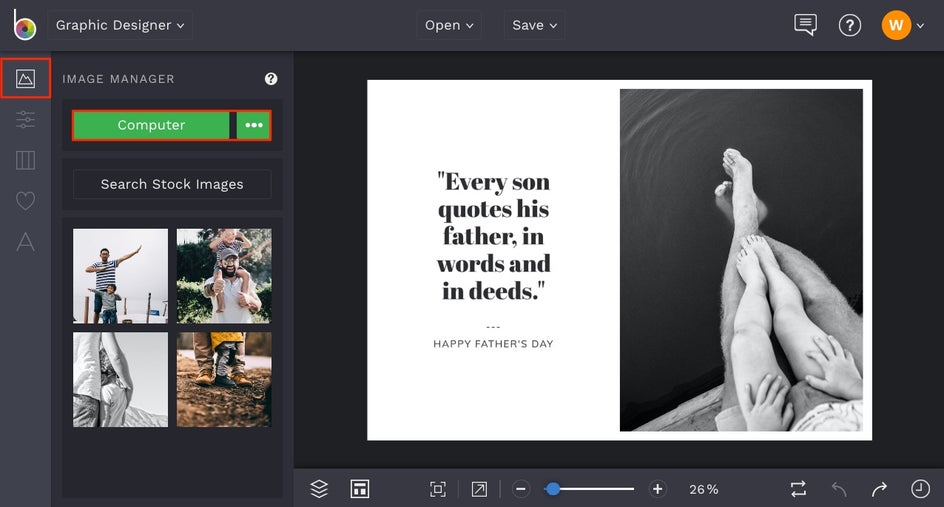The image size is (944, 507).
Task: Click the zoom slider handle
Action: click(553, 489)
